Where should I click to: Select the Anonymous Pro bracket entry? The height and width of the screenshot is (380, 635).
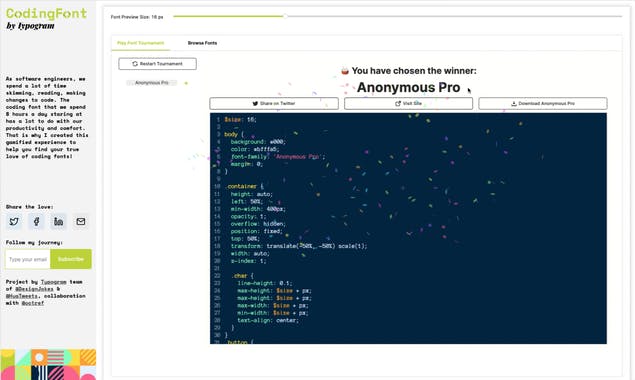[x=152, y=83]
